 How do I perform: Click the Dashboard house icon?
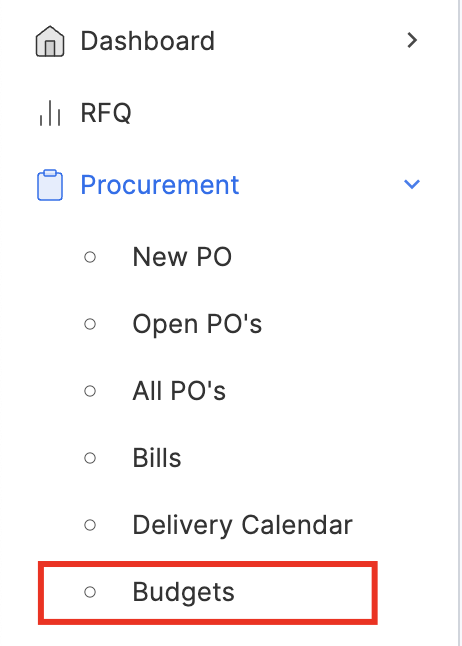pyautogui.click(x=50, y=41)
